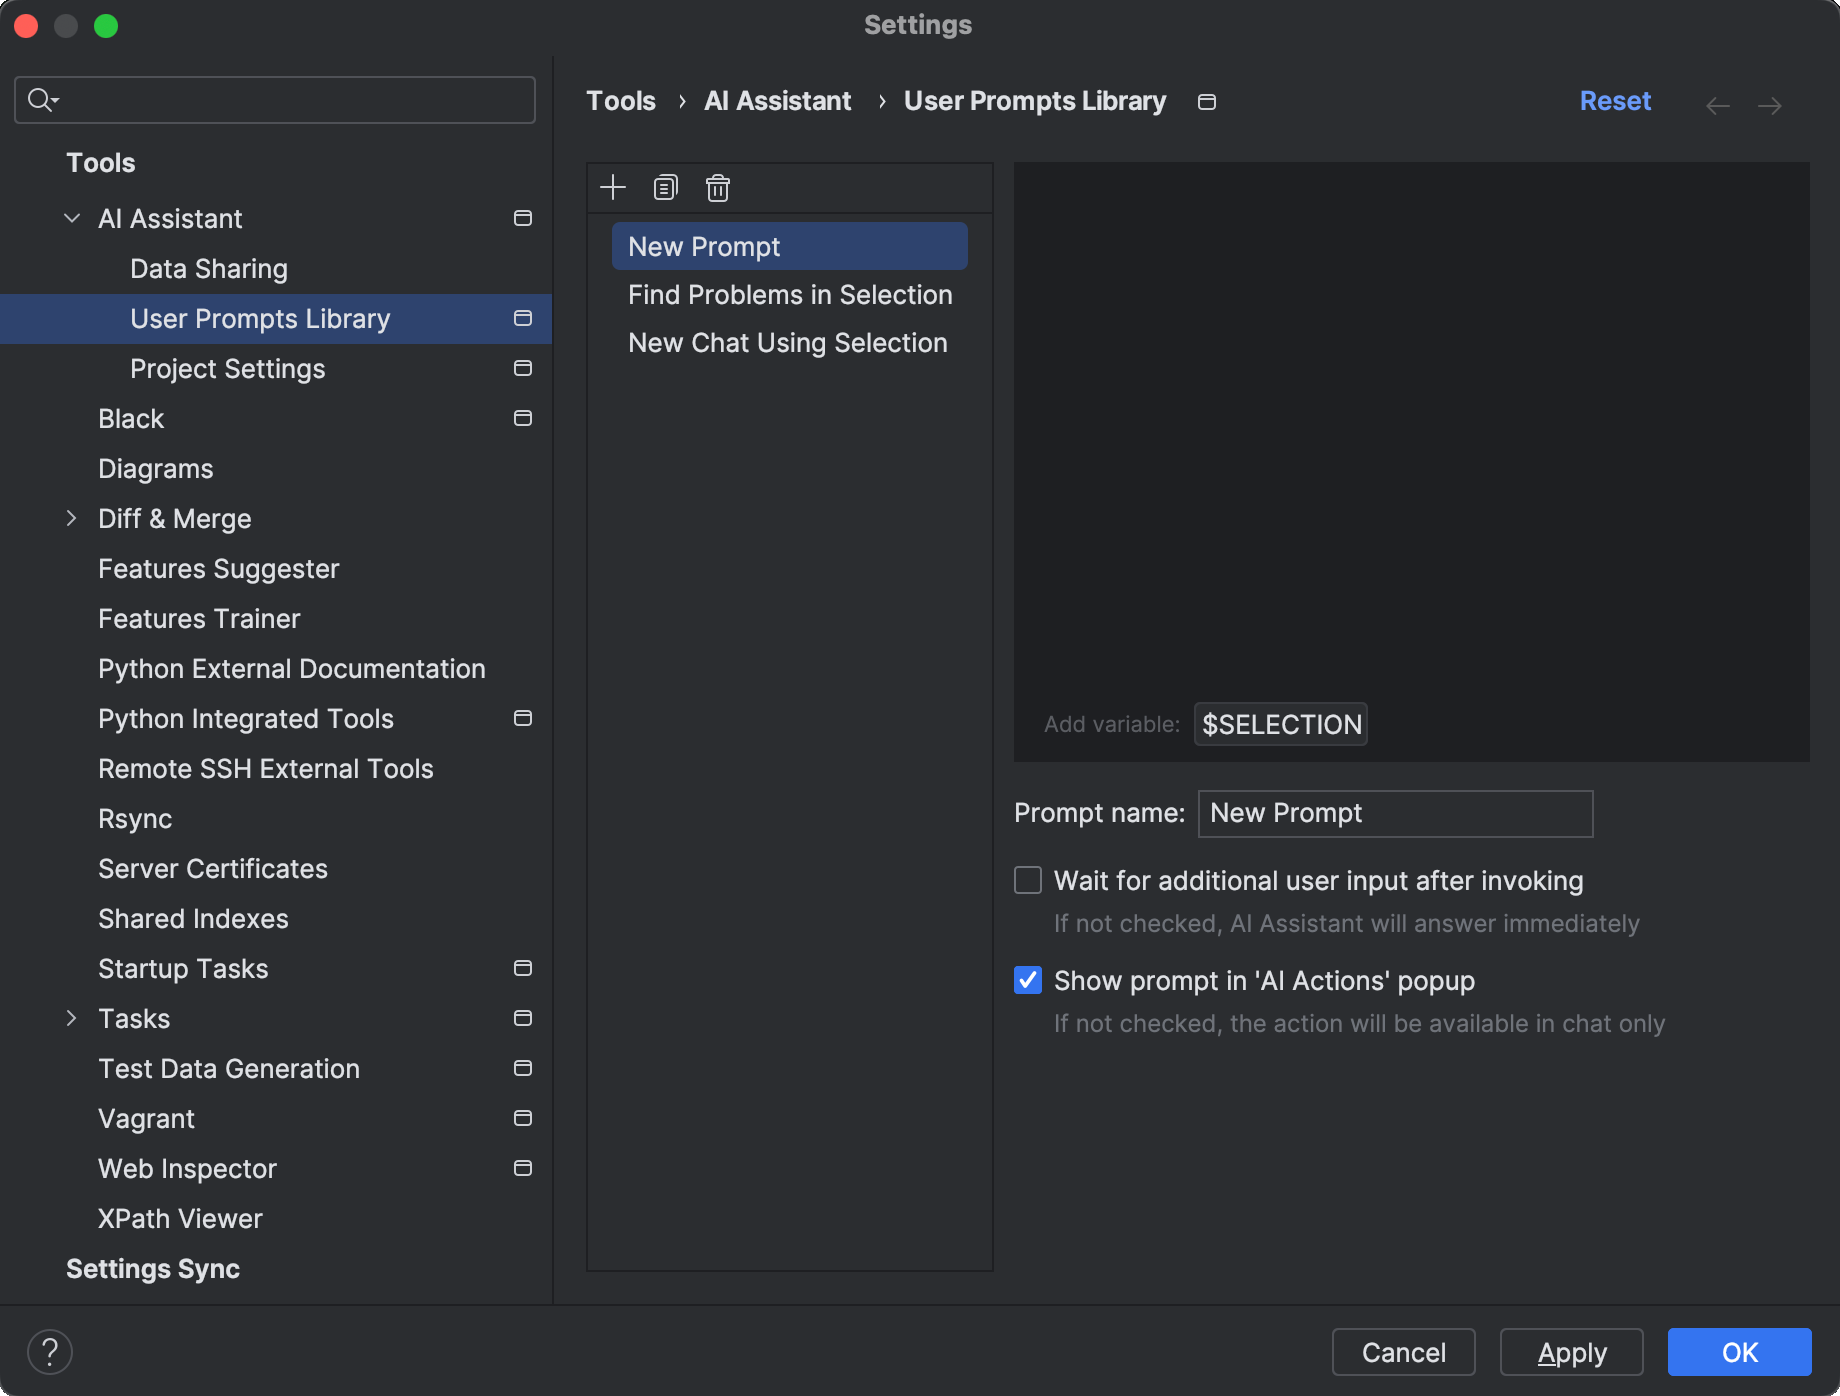This screenshot has width=1840, height=1396.
Task: Click Reset link
Action: (1615, 101)
